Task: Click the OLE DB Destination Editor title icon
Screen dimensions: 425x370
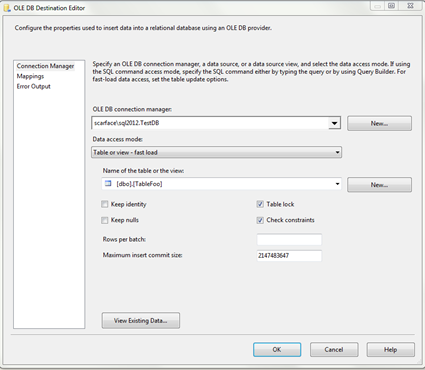Action: (6, 8)
